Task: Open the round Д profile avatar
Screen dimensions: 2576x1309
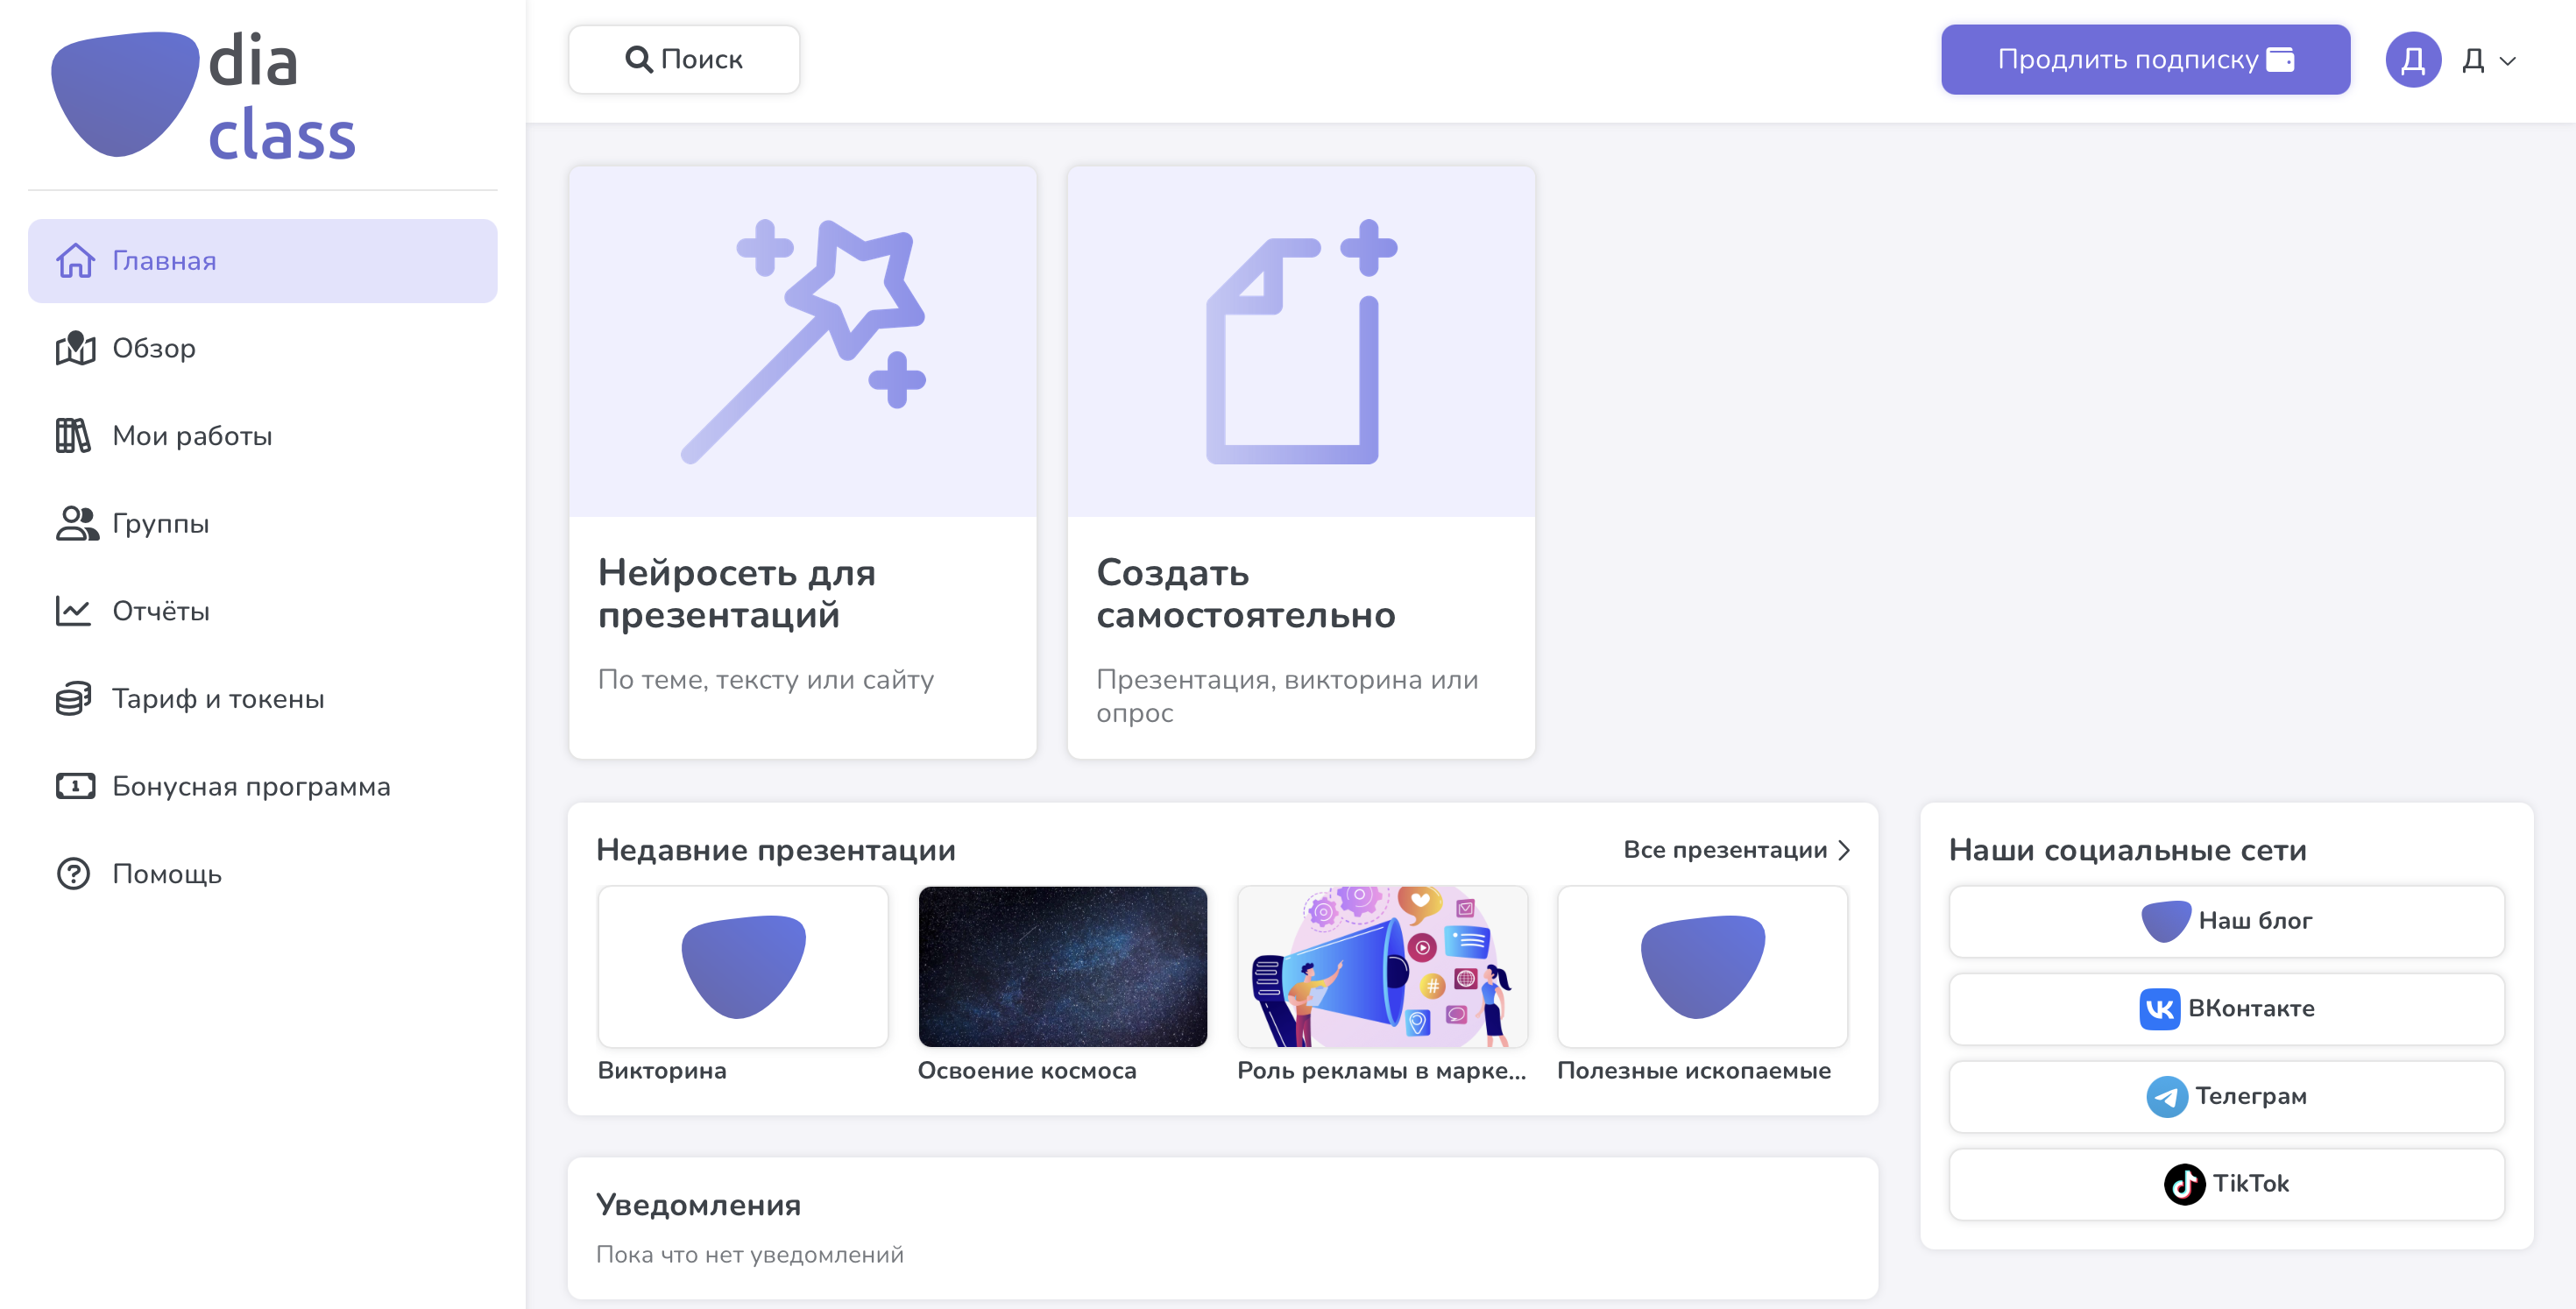Action: (2413, 60)
